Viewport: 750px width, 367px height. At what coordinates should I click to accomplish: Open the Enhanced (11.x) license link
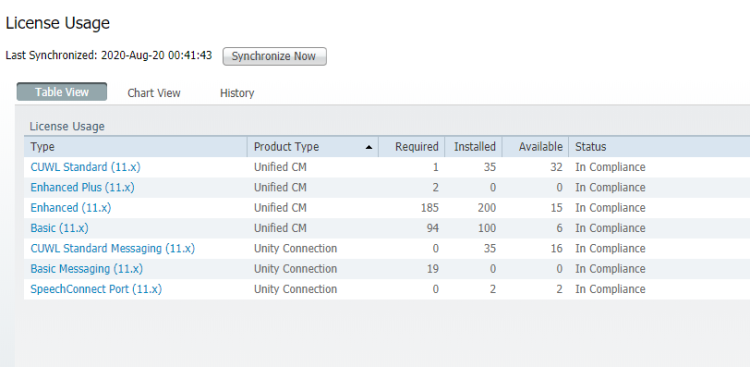pos(70,208)
